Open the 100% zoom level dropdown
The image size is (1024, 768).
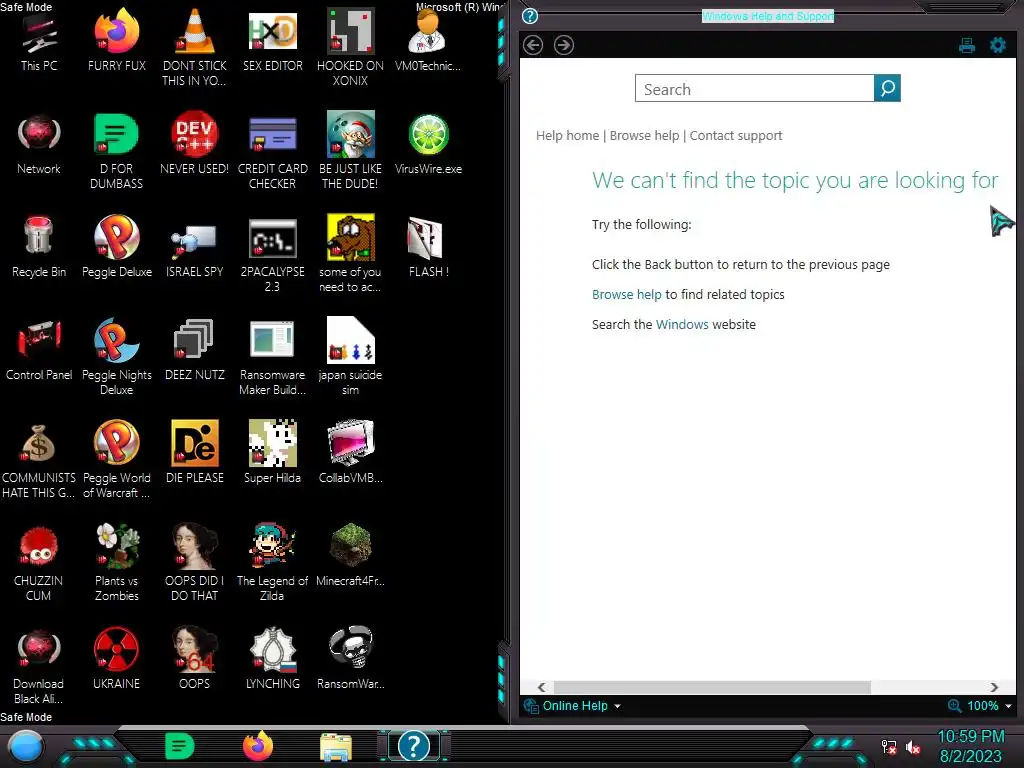click(980, 706)
